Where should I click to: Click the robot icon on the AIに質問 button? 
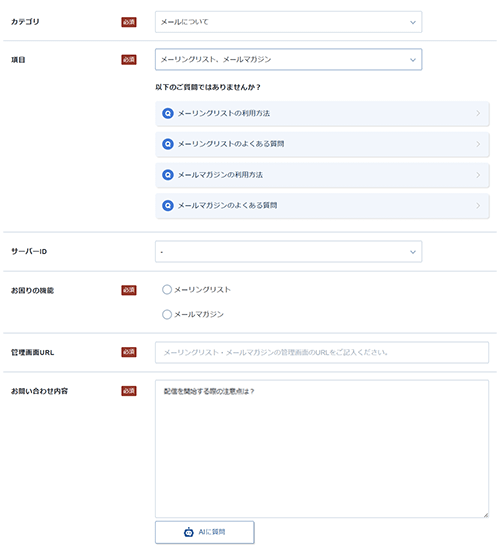click(x=189, y=532)
